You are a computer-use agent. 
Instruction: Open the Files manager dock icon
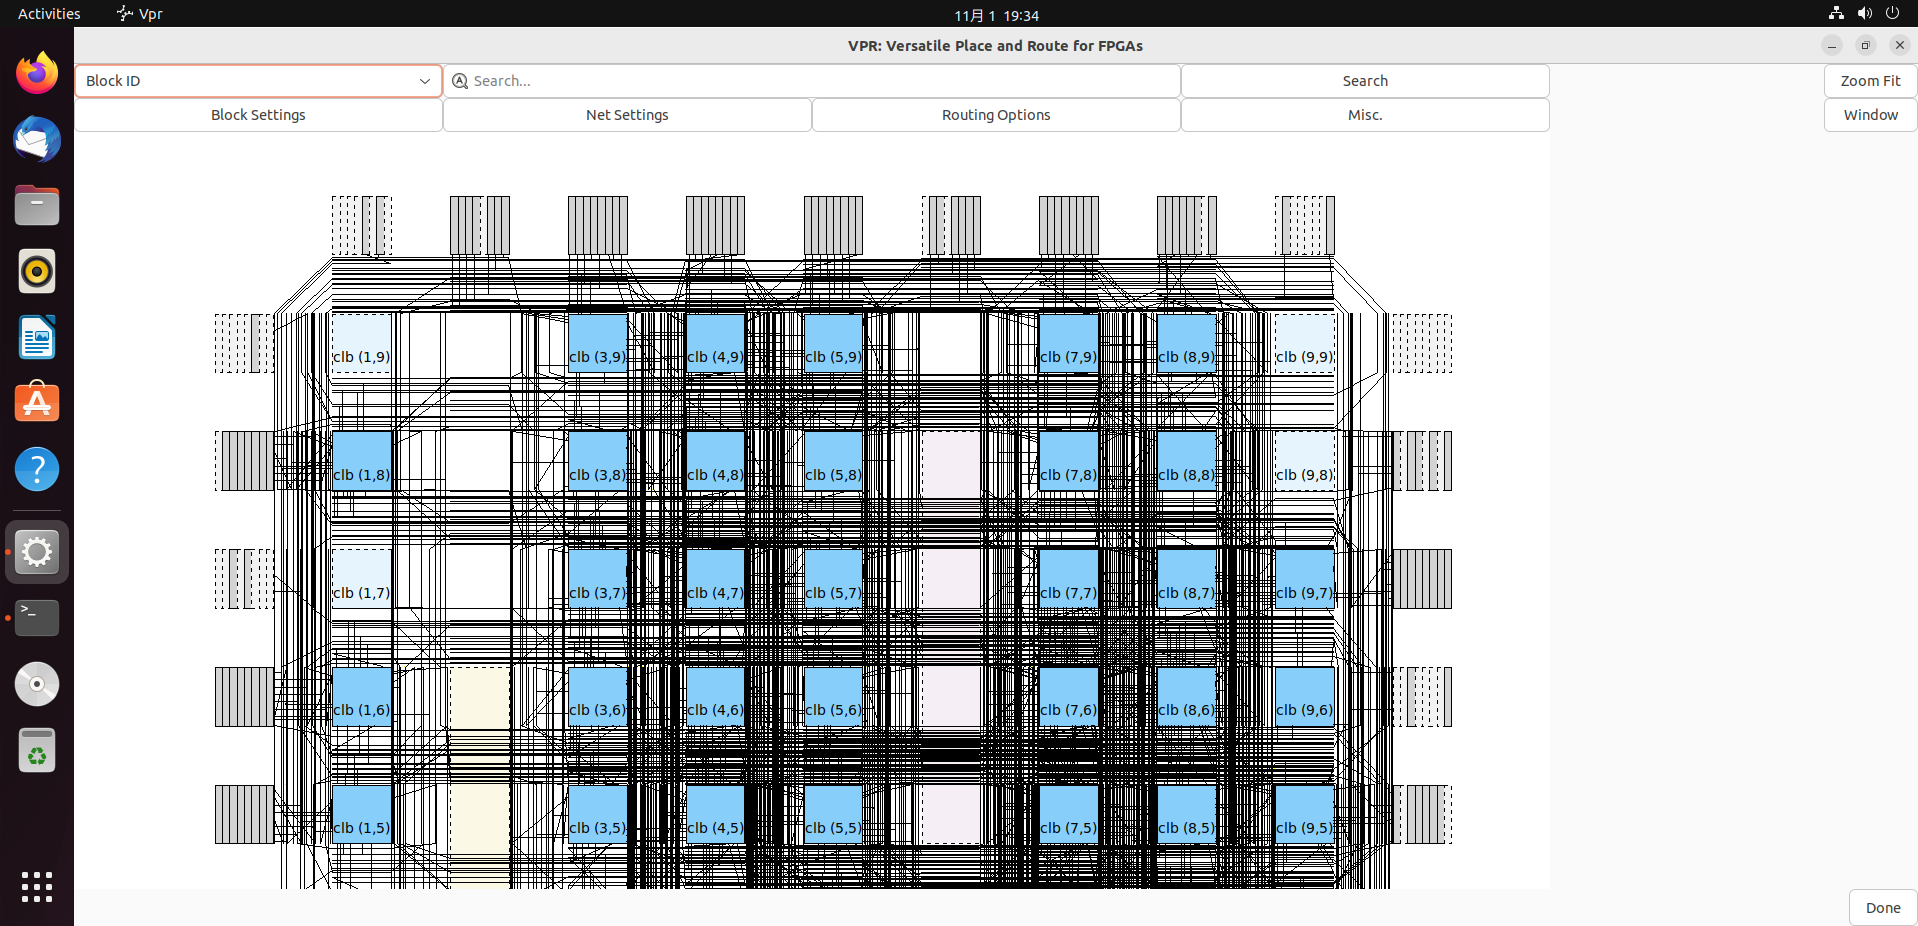coord(37,205)
